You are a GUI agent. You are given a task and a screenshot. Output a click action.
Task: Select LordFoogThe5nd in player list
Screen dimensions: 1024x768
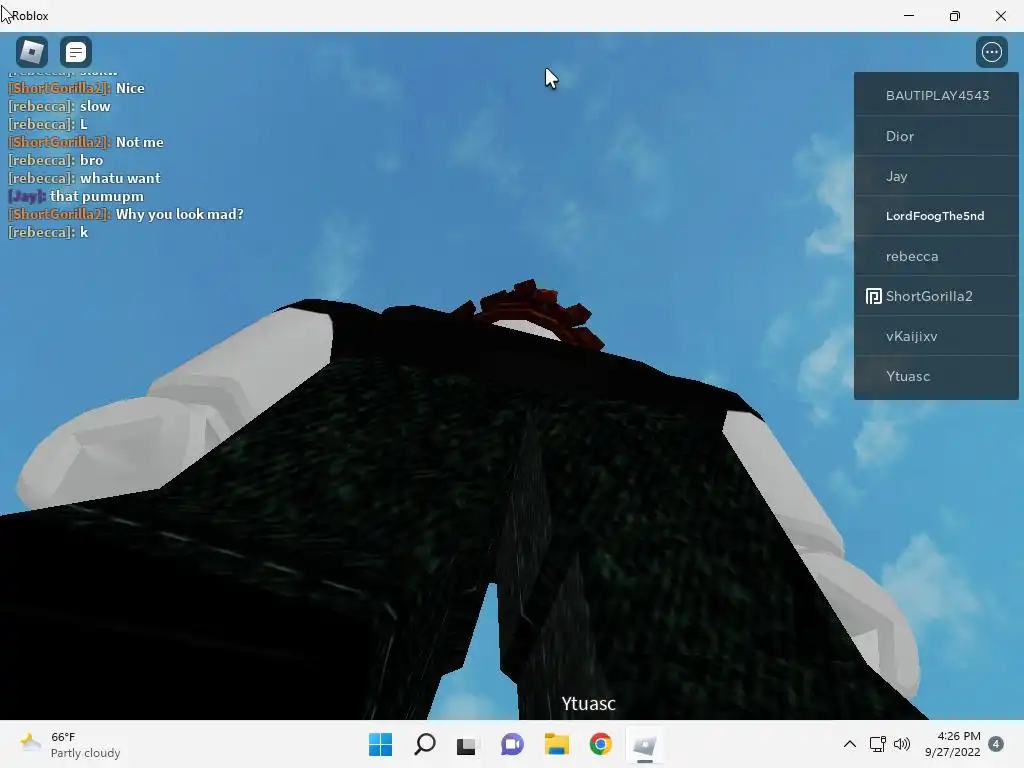[x=936, y=216]
